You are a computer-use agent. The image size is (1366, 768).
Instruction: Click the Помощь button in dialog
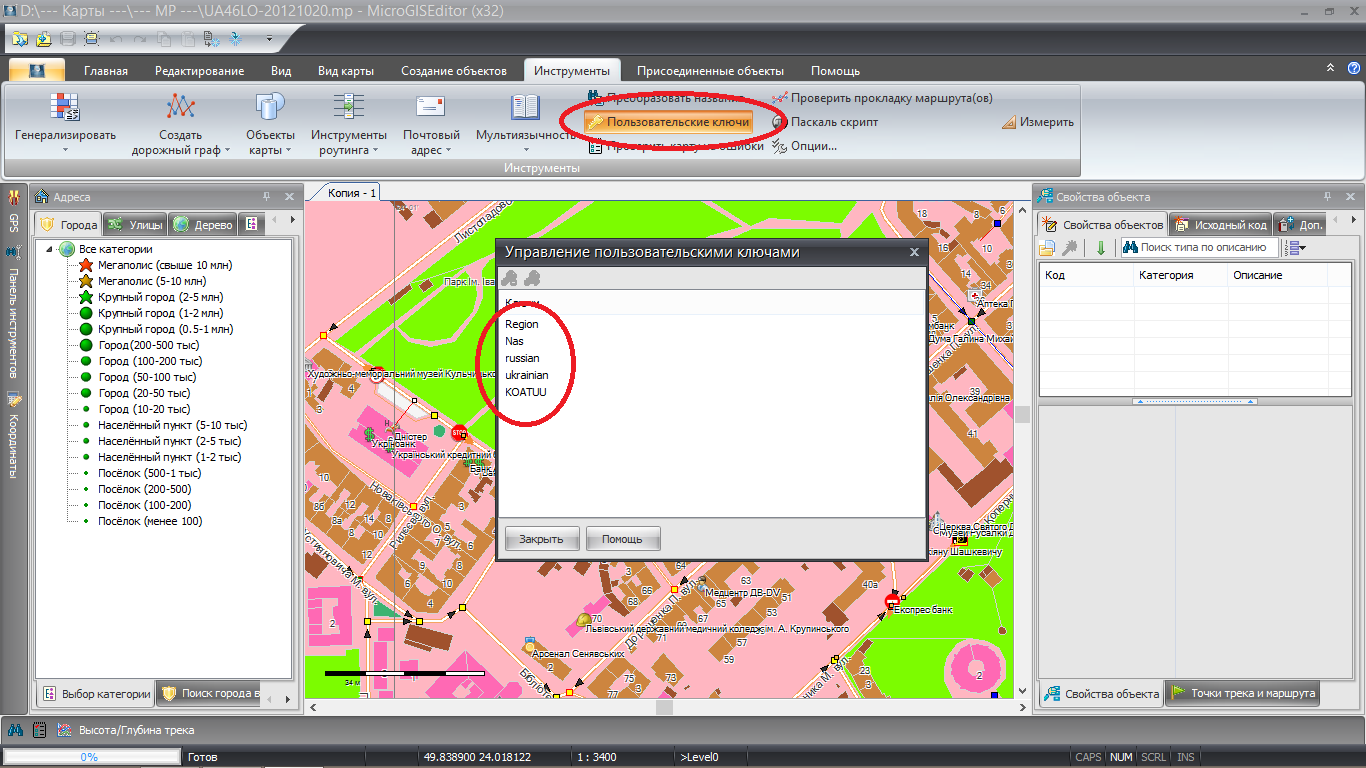pyautogui.click(x=622, y=539)
